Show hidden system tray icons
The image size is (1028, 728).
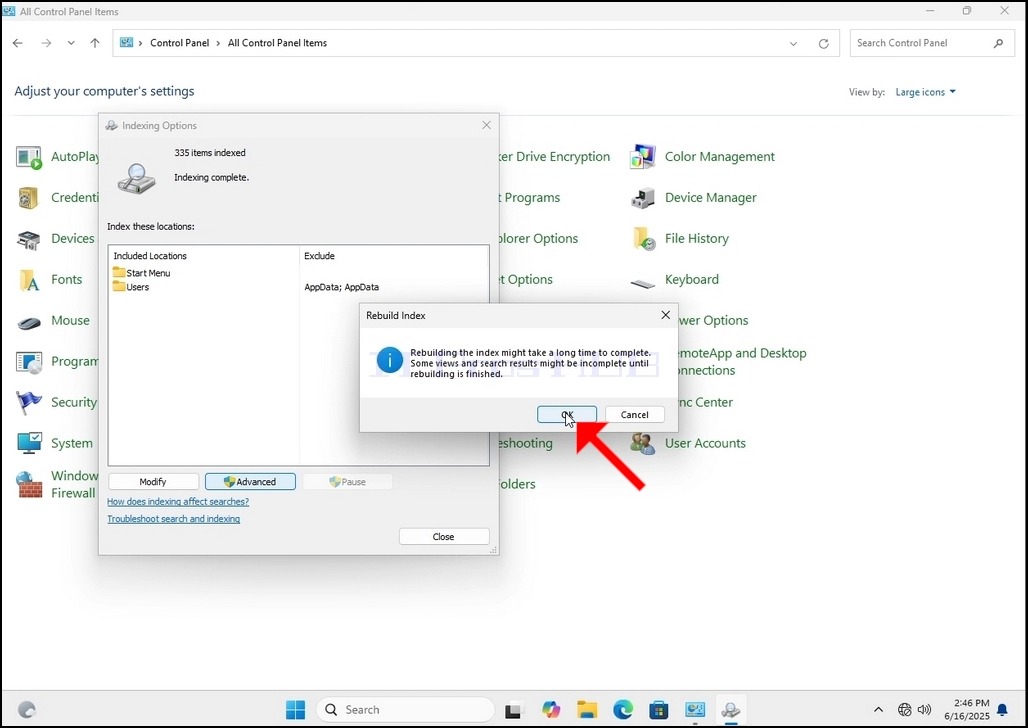point(879,710)
